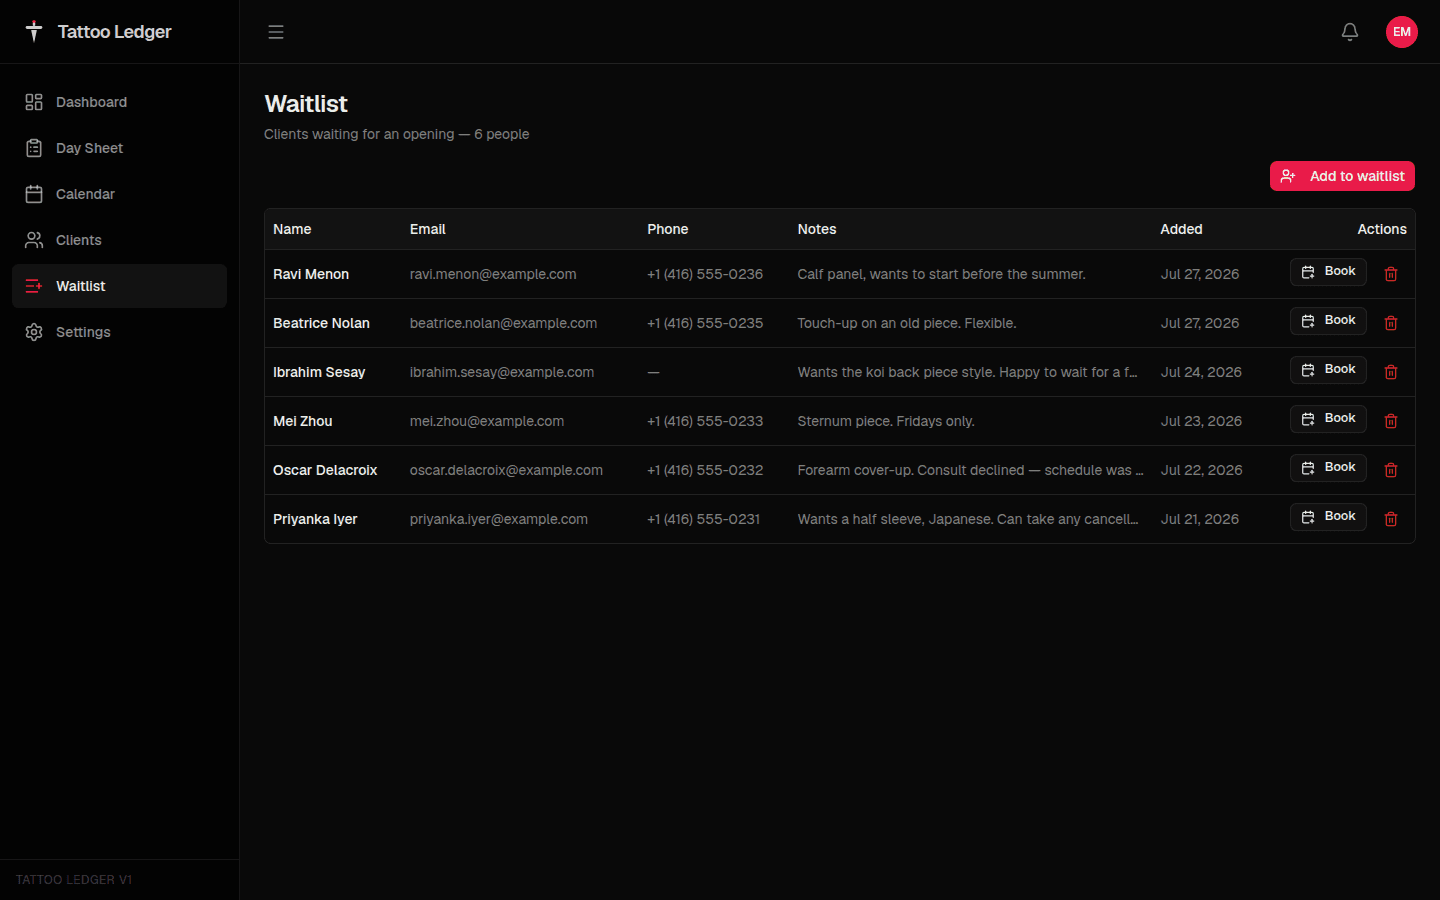
Task: Book Ibrahim Sesay from the waitlist
Action: [1328, 370]
